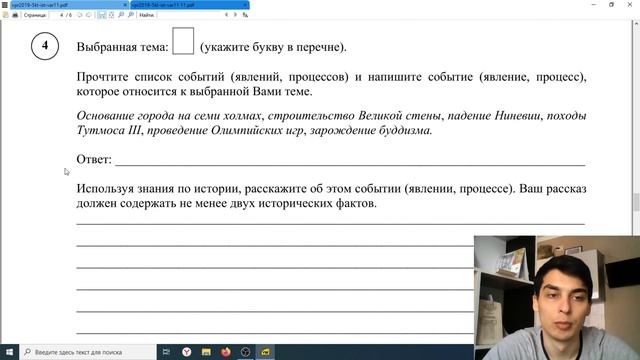Select Fit Width continuous view icon
The image size is (640, 360).
(102, 15)
